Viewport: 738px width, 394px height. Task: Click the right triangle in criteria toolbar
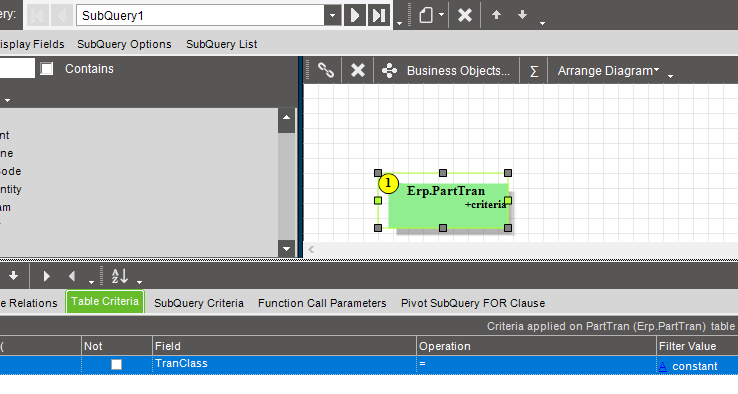[46, 276]
